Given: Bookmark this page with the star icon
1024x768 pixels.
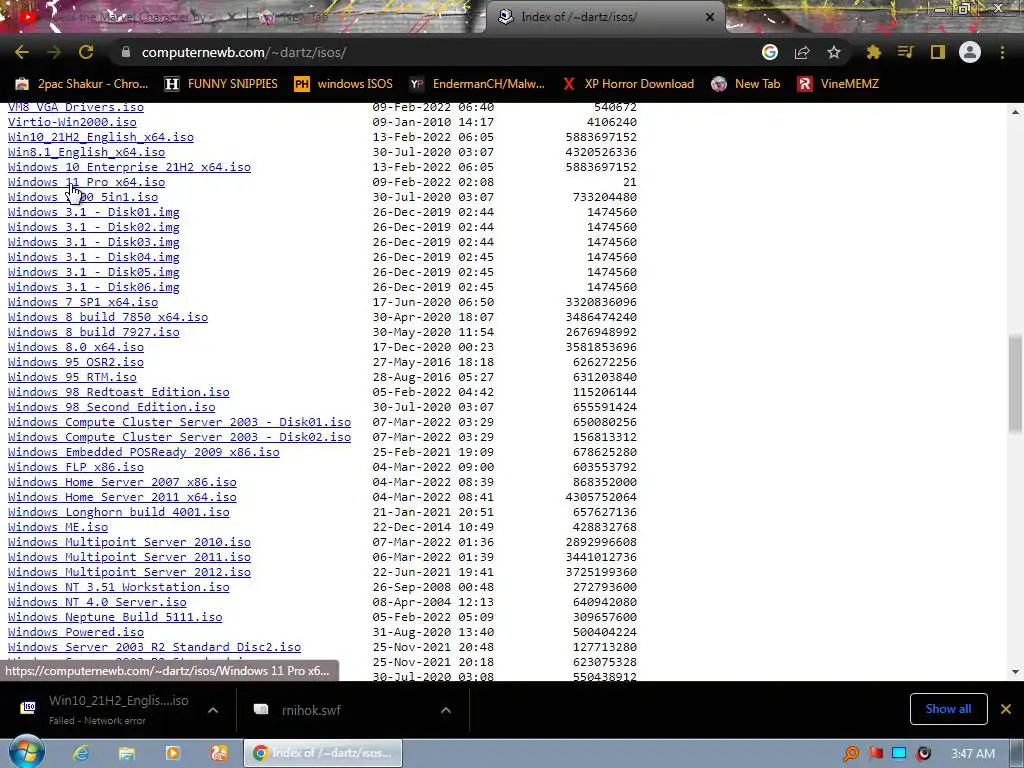Looking at the screenshot, I should point(834,52).
